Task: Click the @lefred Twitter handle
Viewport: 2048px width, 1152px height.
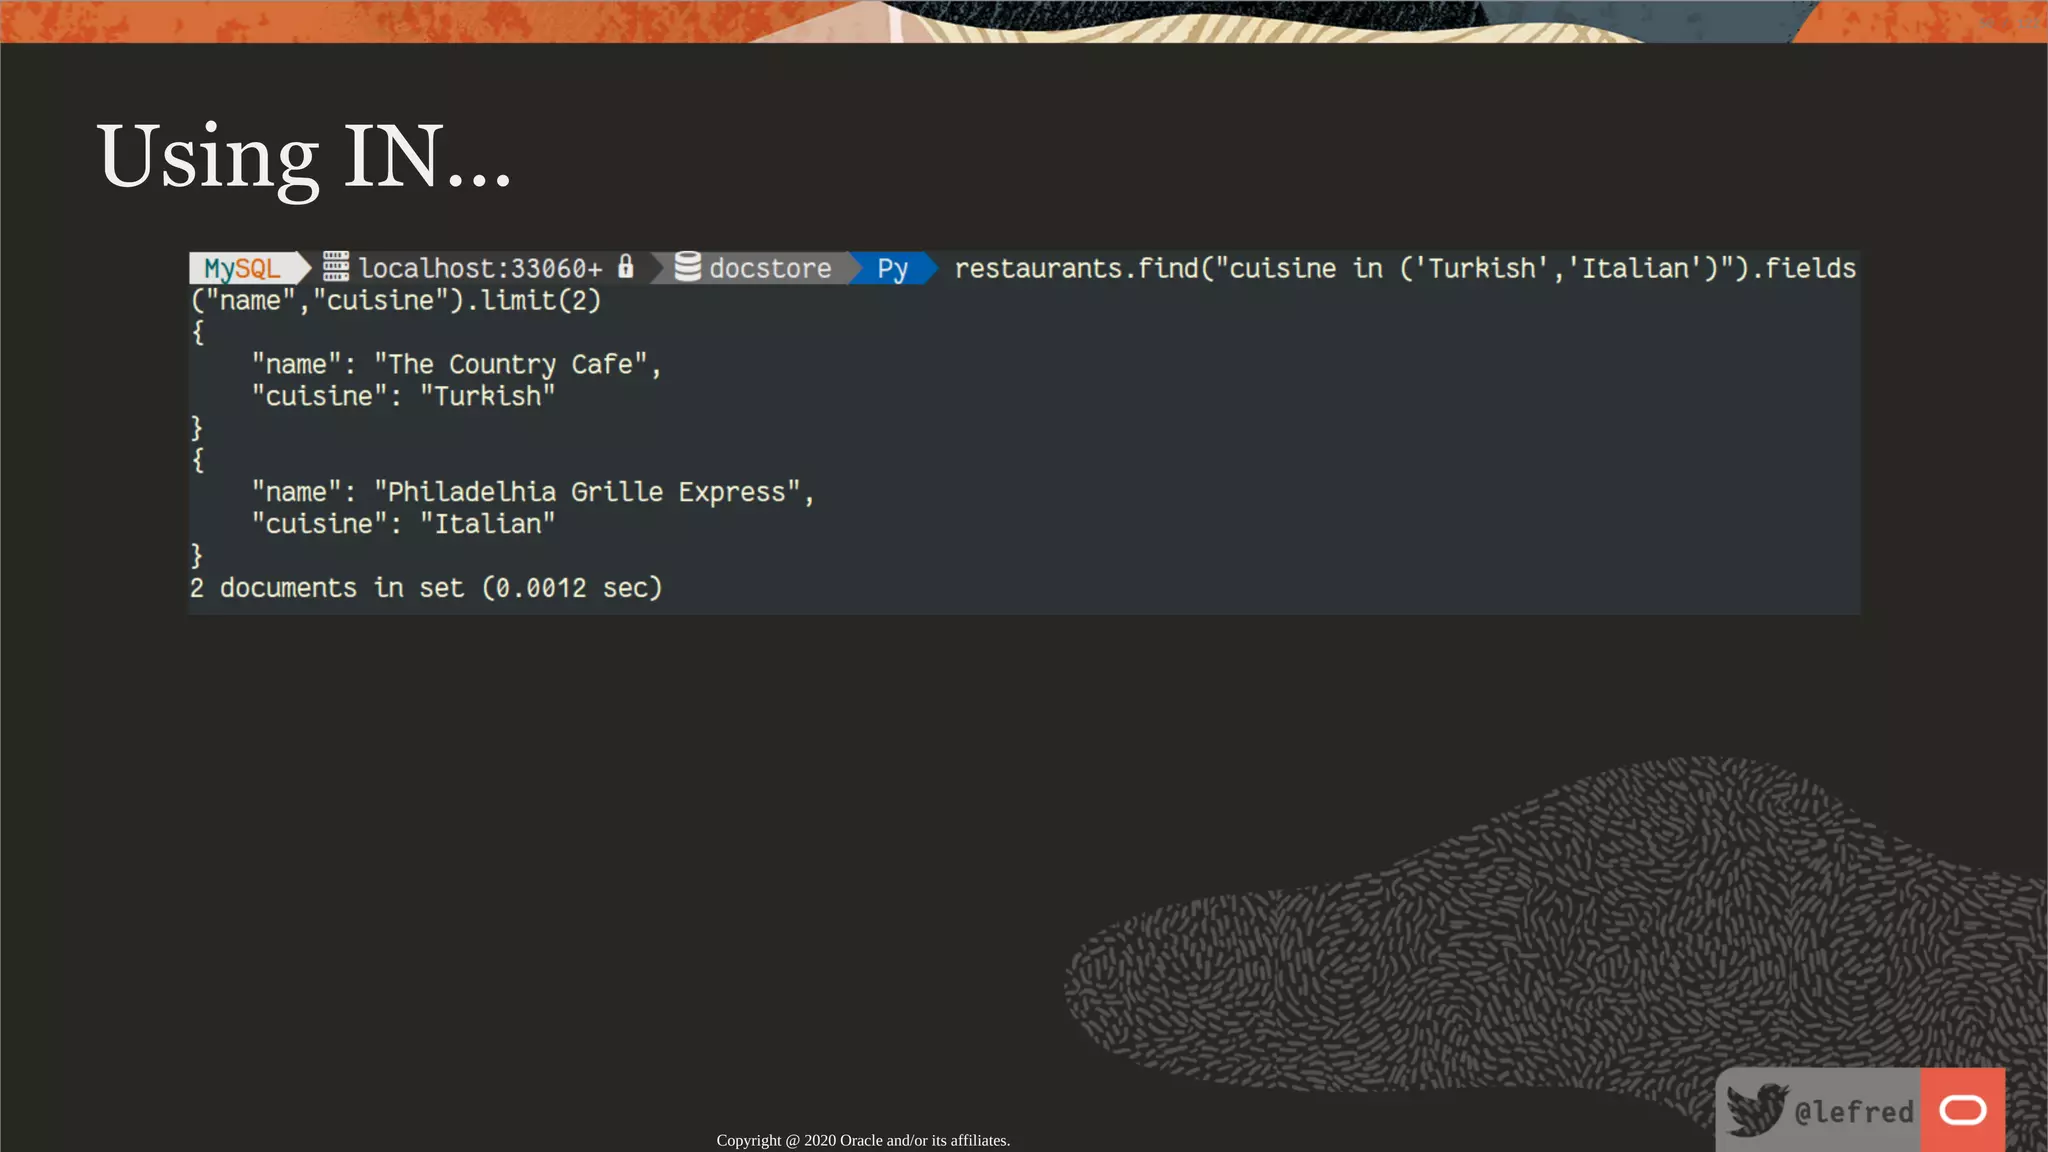Action: (1853, 1112)
